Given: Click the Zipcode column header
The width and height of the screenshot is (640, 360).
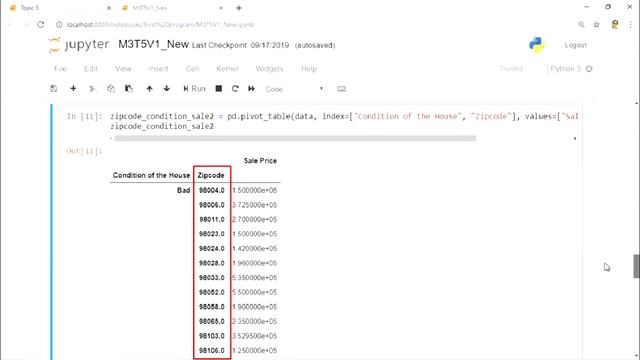Looking at the screenshot, I should 211,175.
